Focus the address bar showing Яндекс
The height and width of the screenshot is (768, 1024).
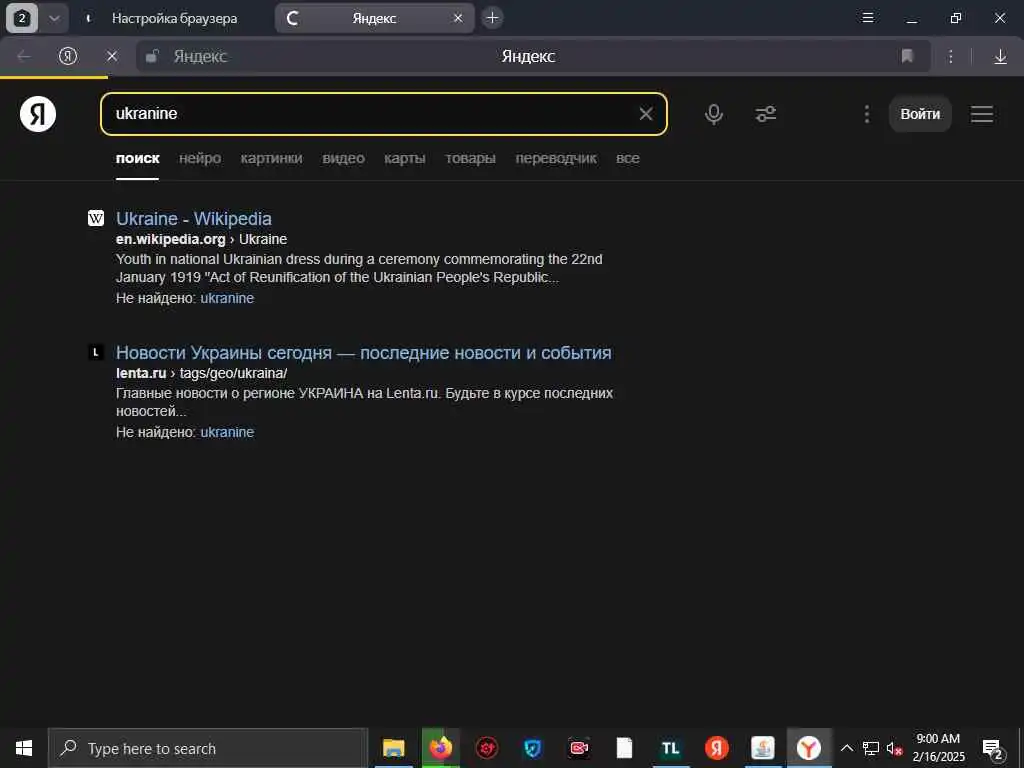coord(528,56)
